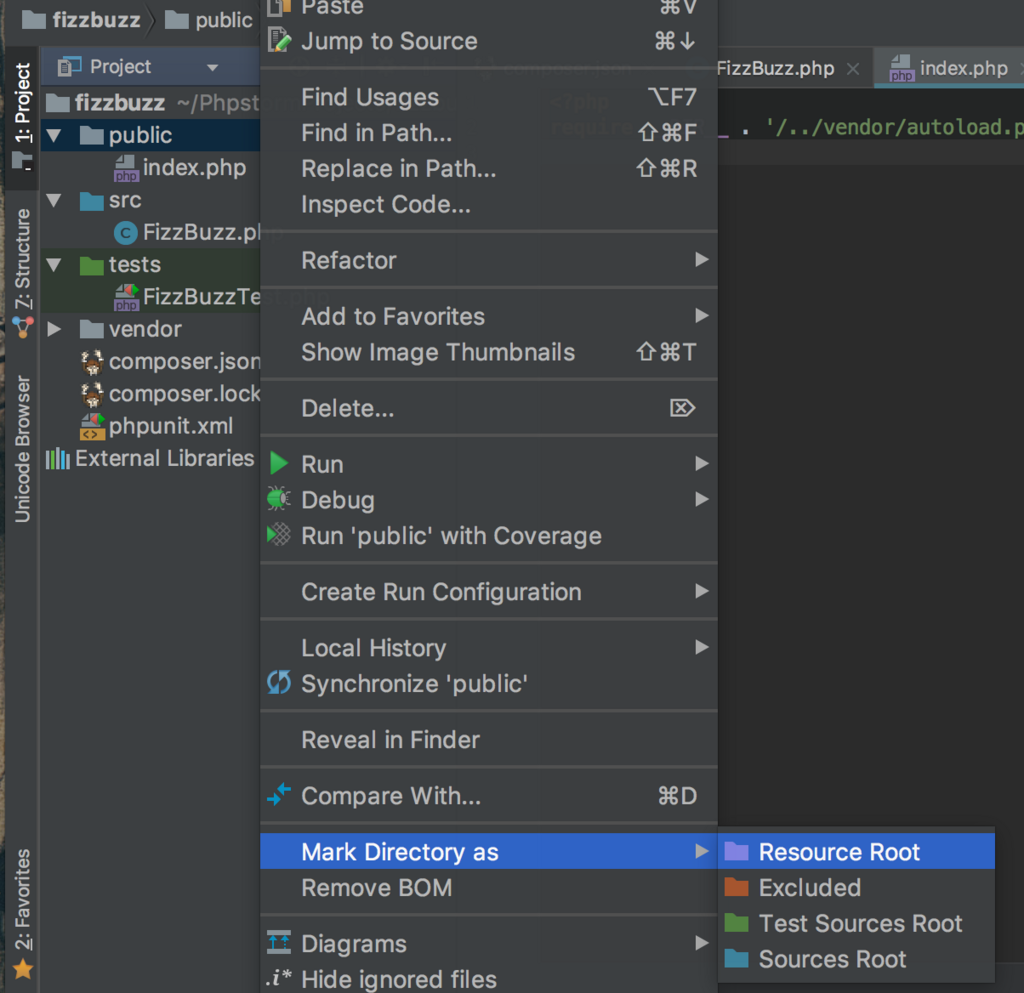Expand the vendor folder arrow
The image size is (1024, 993).
click(54, 329)
